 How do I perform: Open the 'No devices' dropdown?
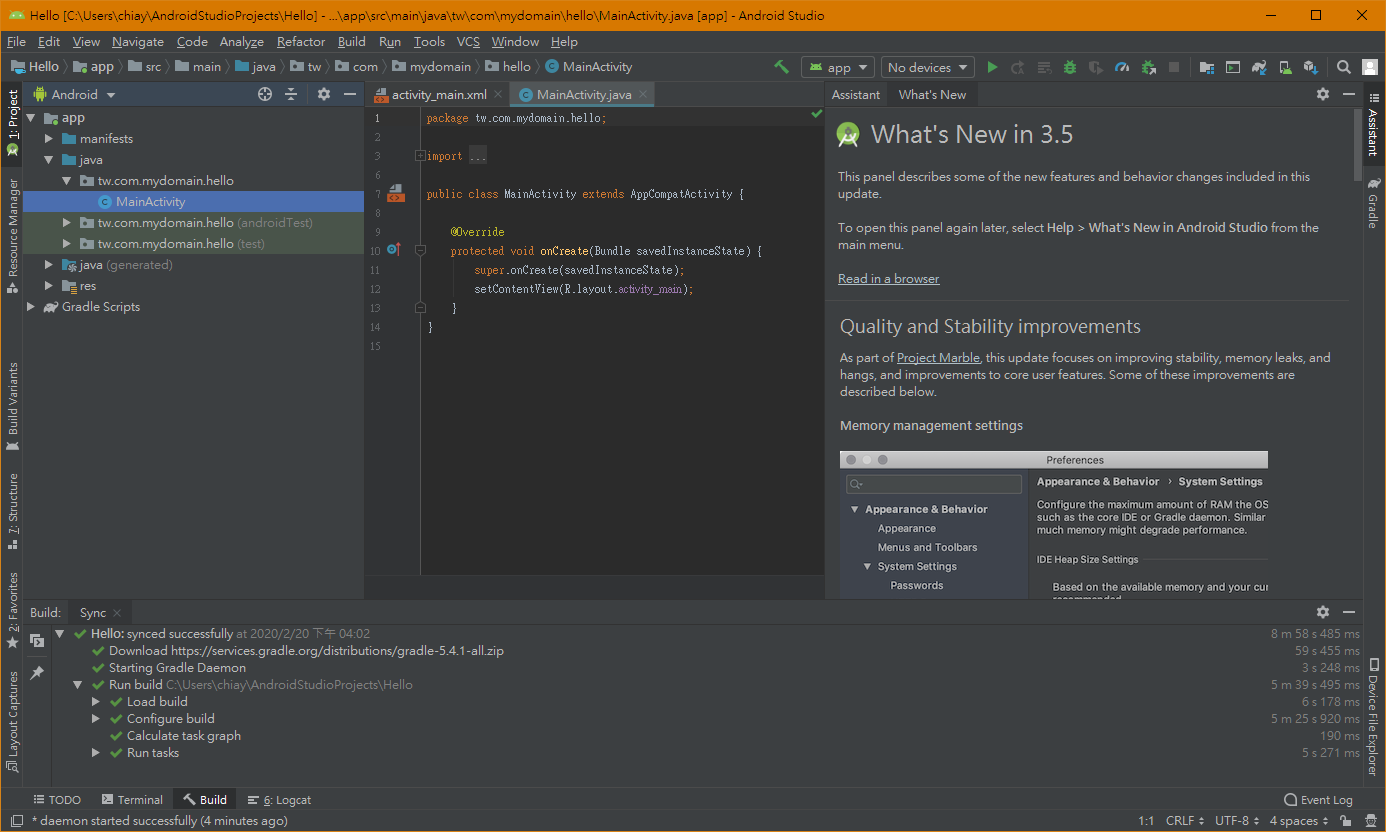pyautogui.click(x=927, y=67)
